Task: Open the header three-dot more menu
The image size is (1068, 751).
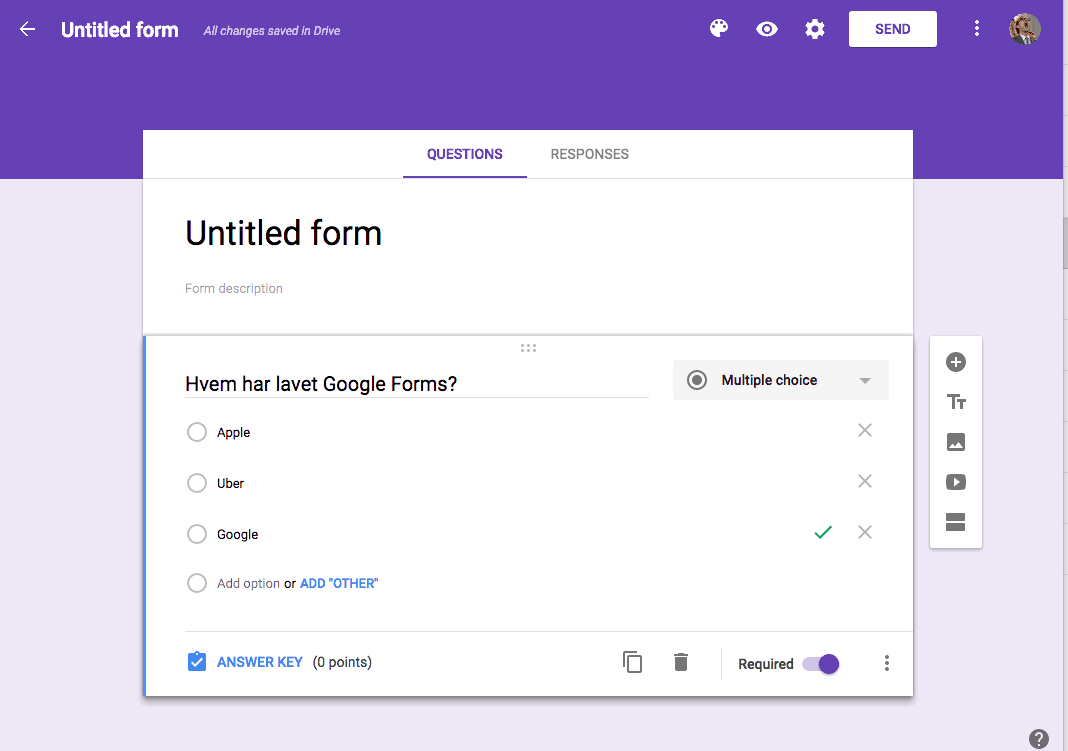Action: point(977,29)
